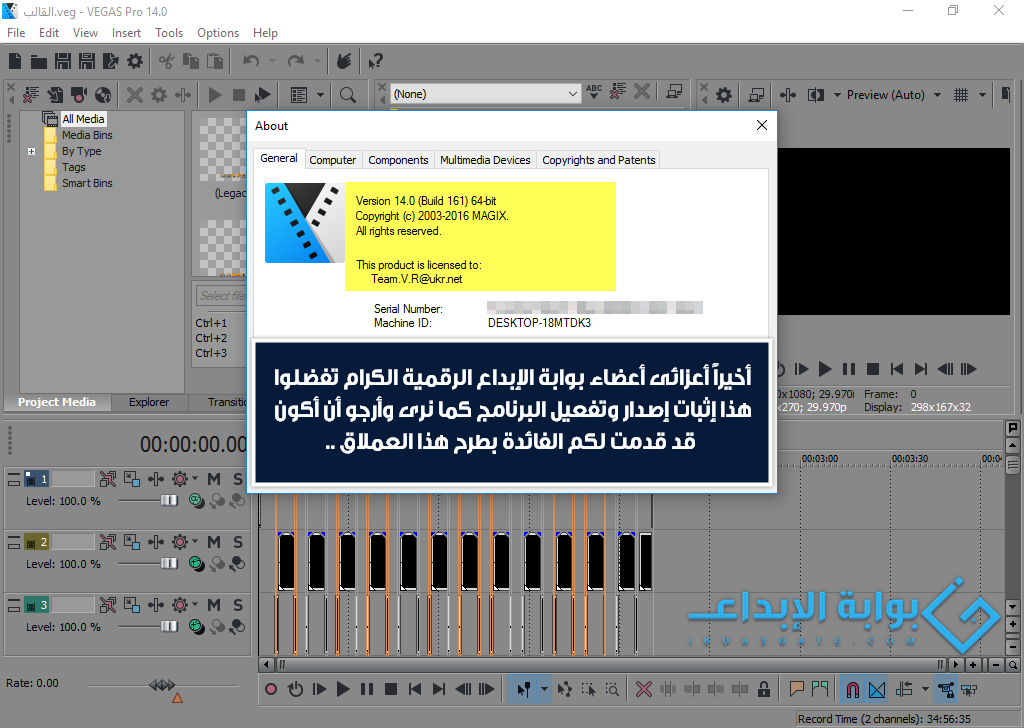1024x728 pixels.
Task: Save the project with the Save icon
Action: 63,61
